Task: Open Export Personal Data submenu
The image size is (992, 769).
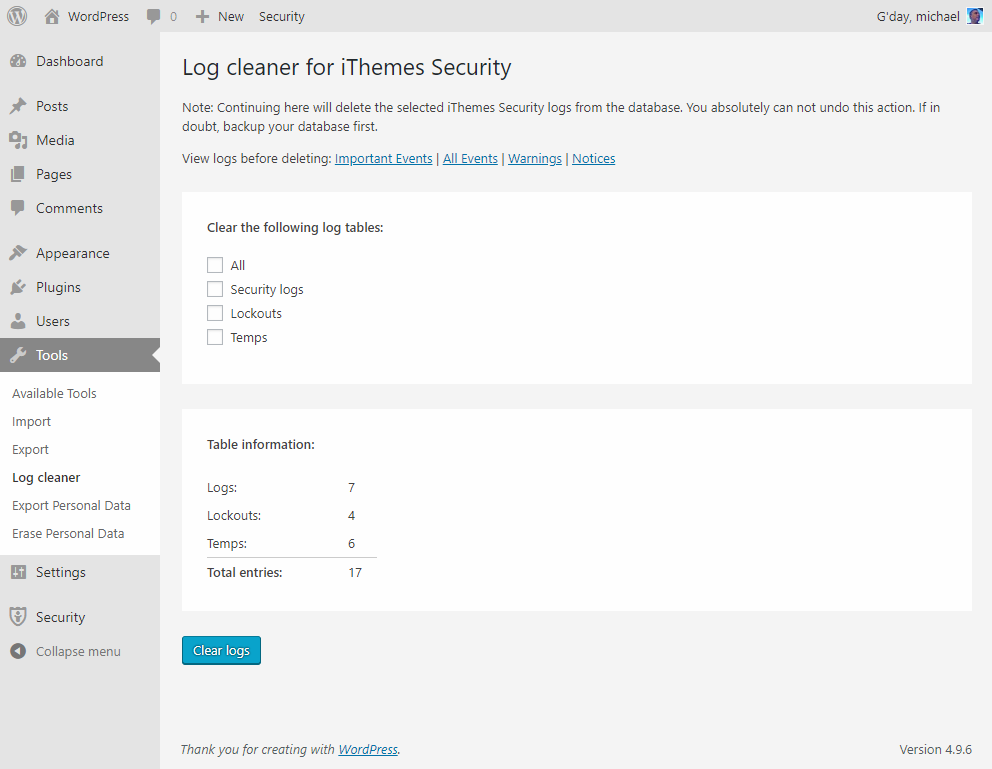Action: point(71,506)
